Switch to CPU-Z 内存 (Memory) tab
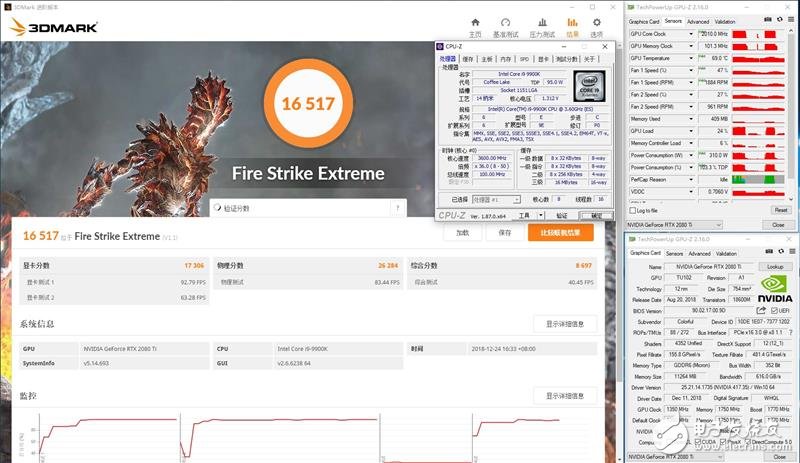The image size is (800, 463). [x=505, y=59]
